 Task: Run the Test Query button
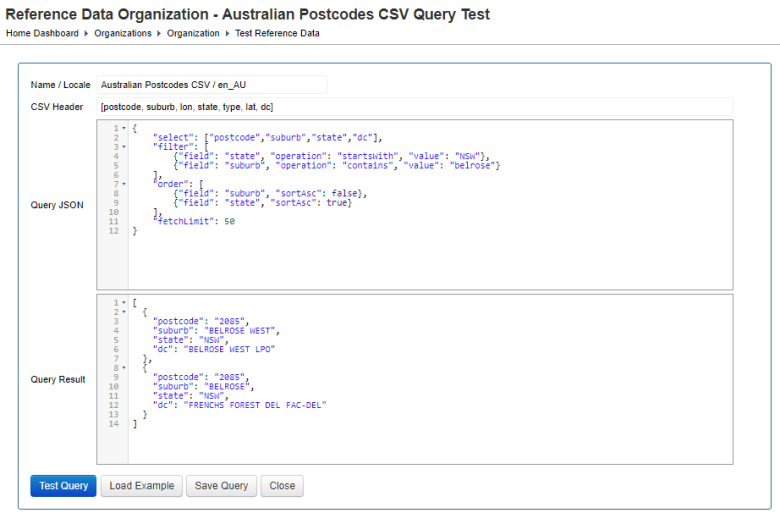point(63,486)
